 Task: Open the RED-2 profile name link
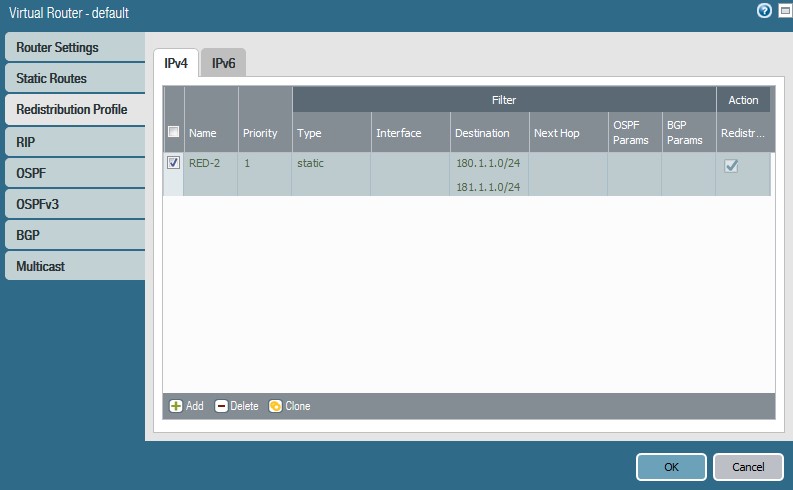click(x=204, y=163)
